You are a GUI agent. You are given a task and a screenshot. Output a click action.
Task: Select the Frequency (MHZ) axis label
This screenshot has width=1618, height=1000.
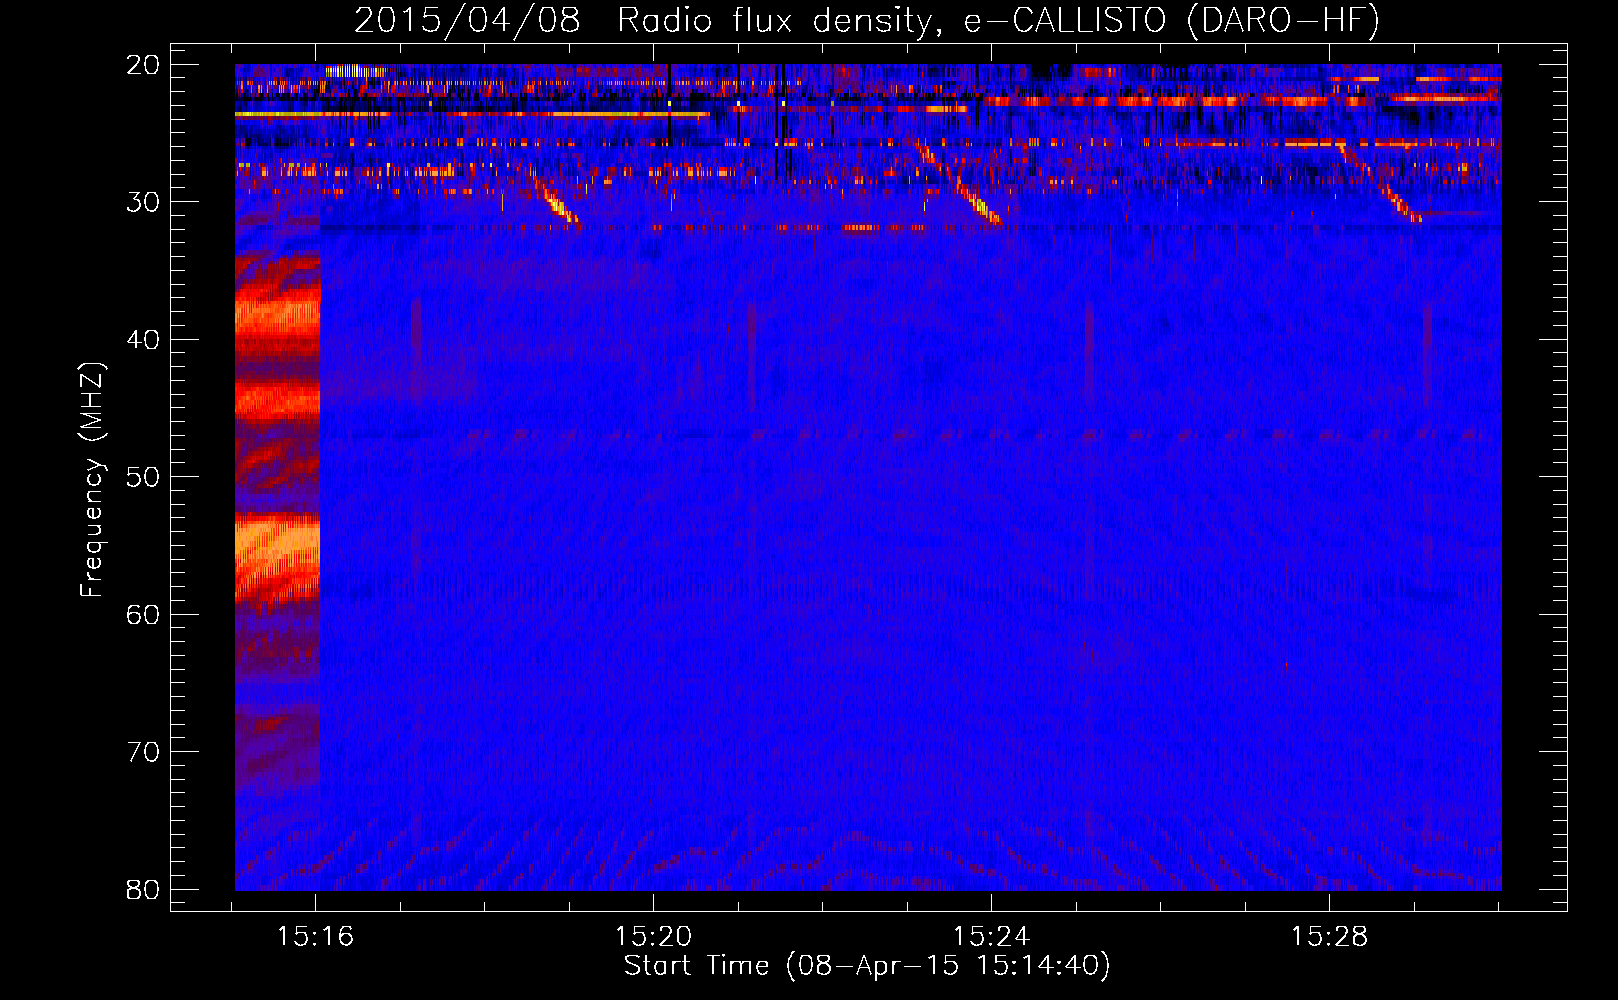click(92, 480)
